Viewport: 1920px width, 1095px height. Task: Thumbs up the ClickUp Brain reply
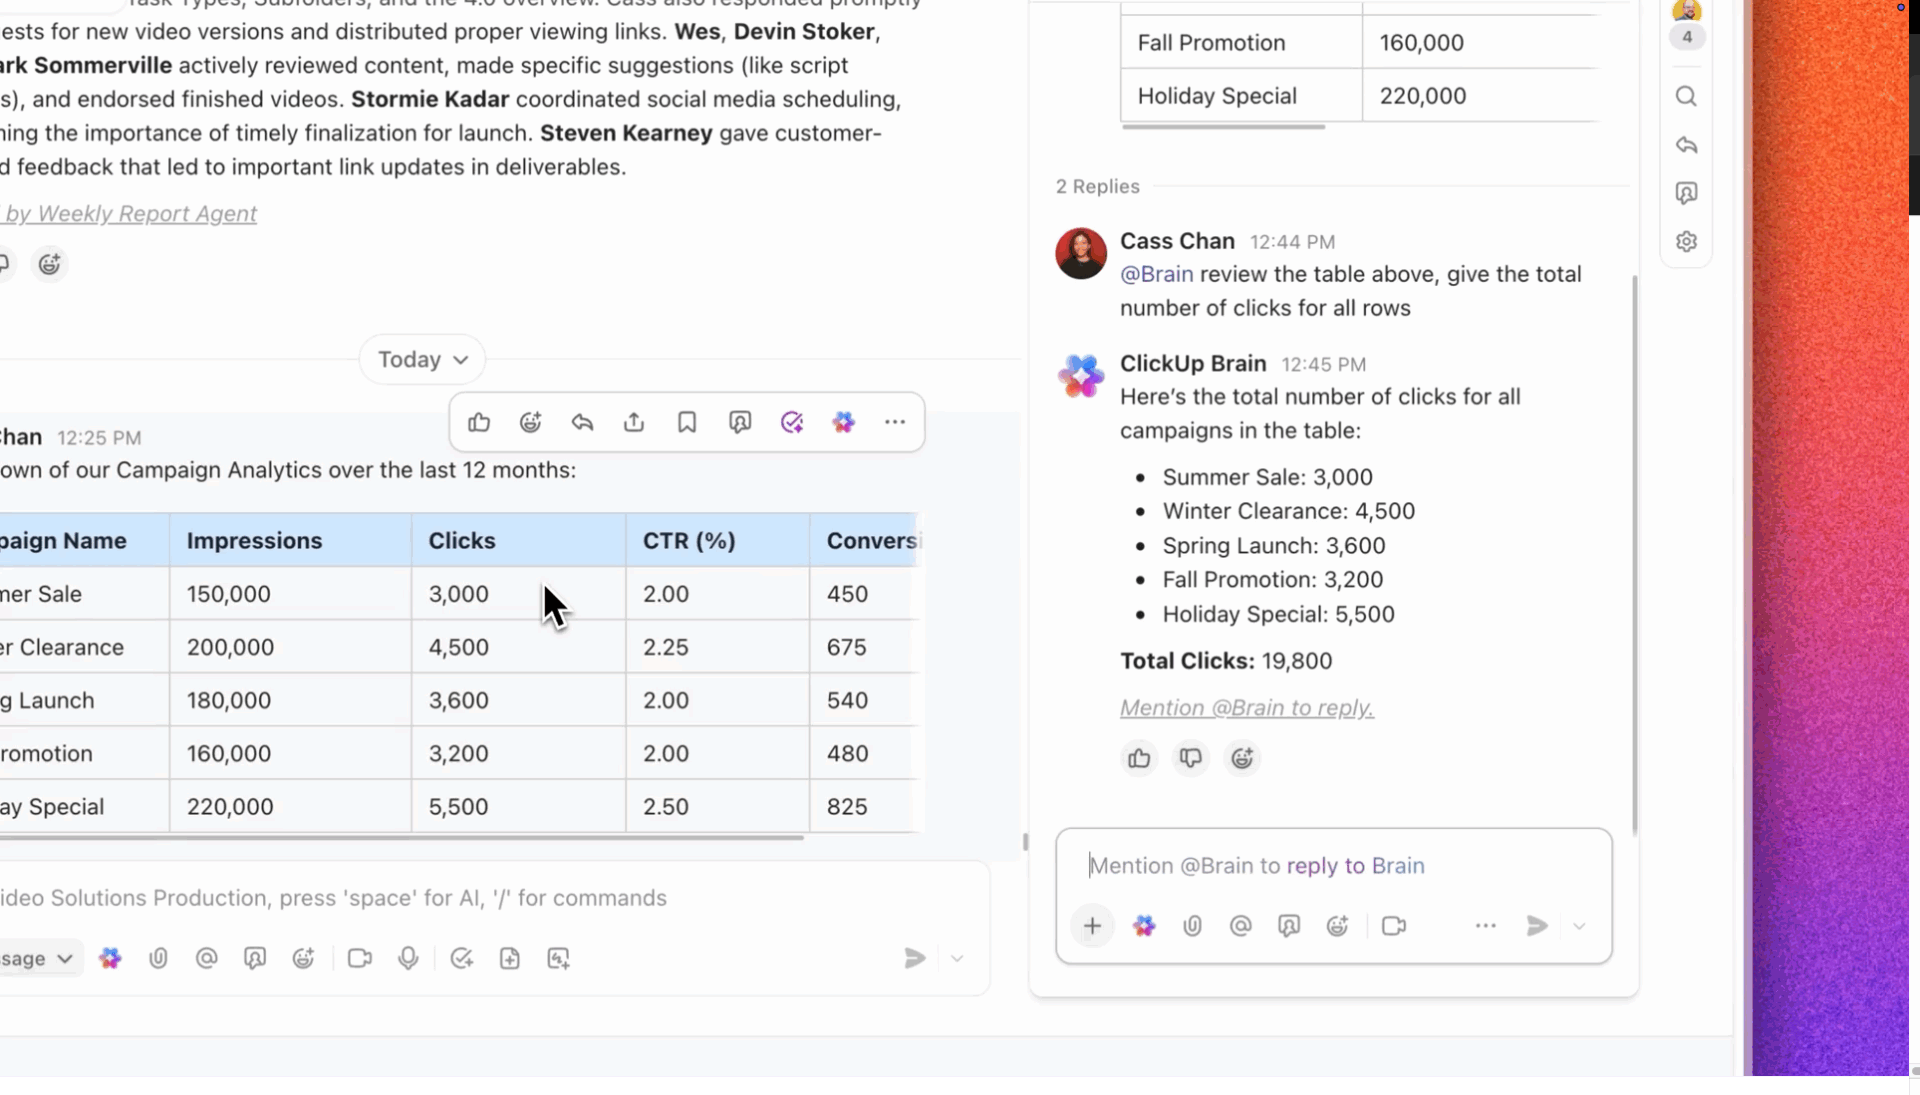[x=1139, y=759]
